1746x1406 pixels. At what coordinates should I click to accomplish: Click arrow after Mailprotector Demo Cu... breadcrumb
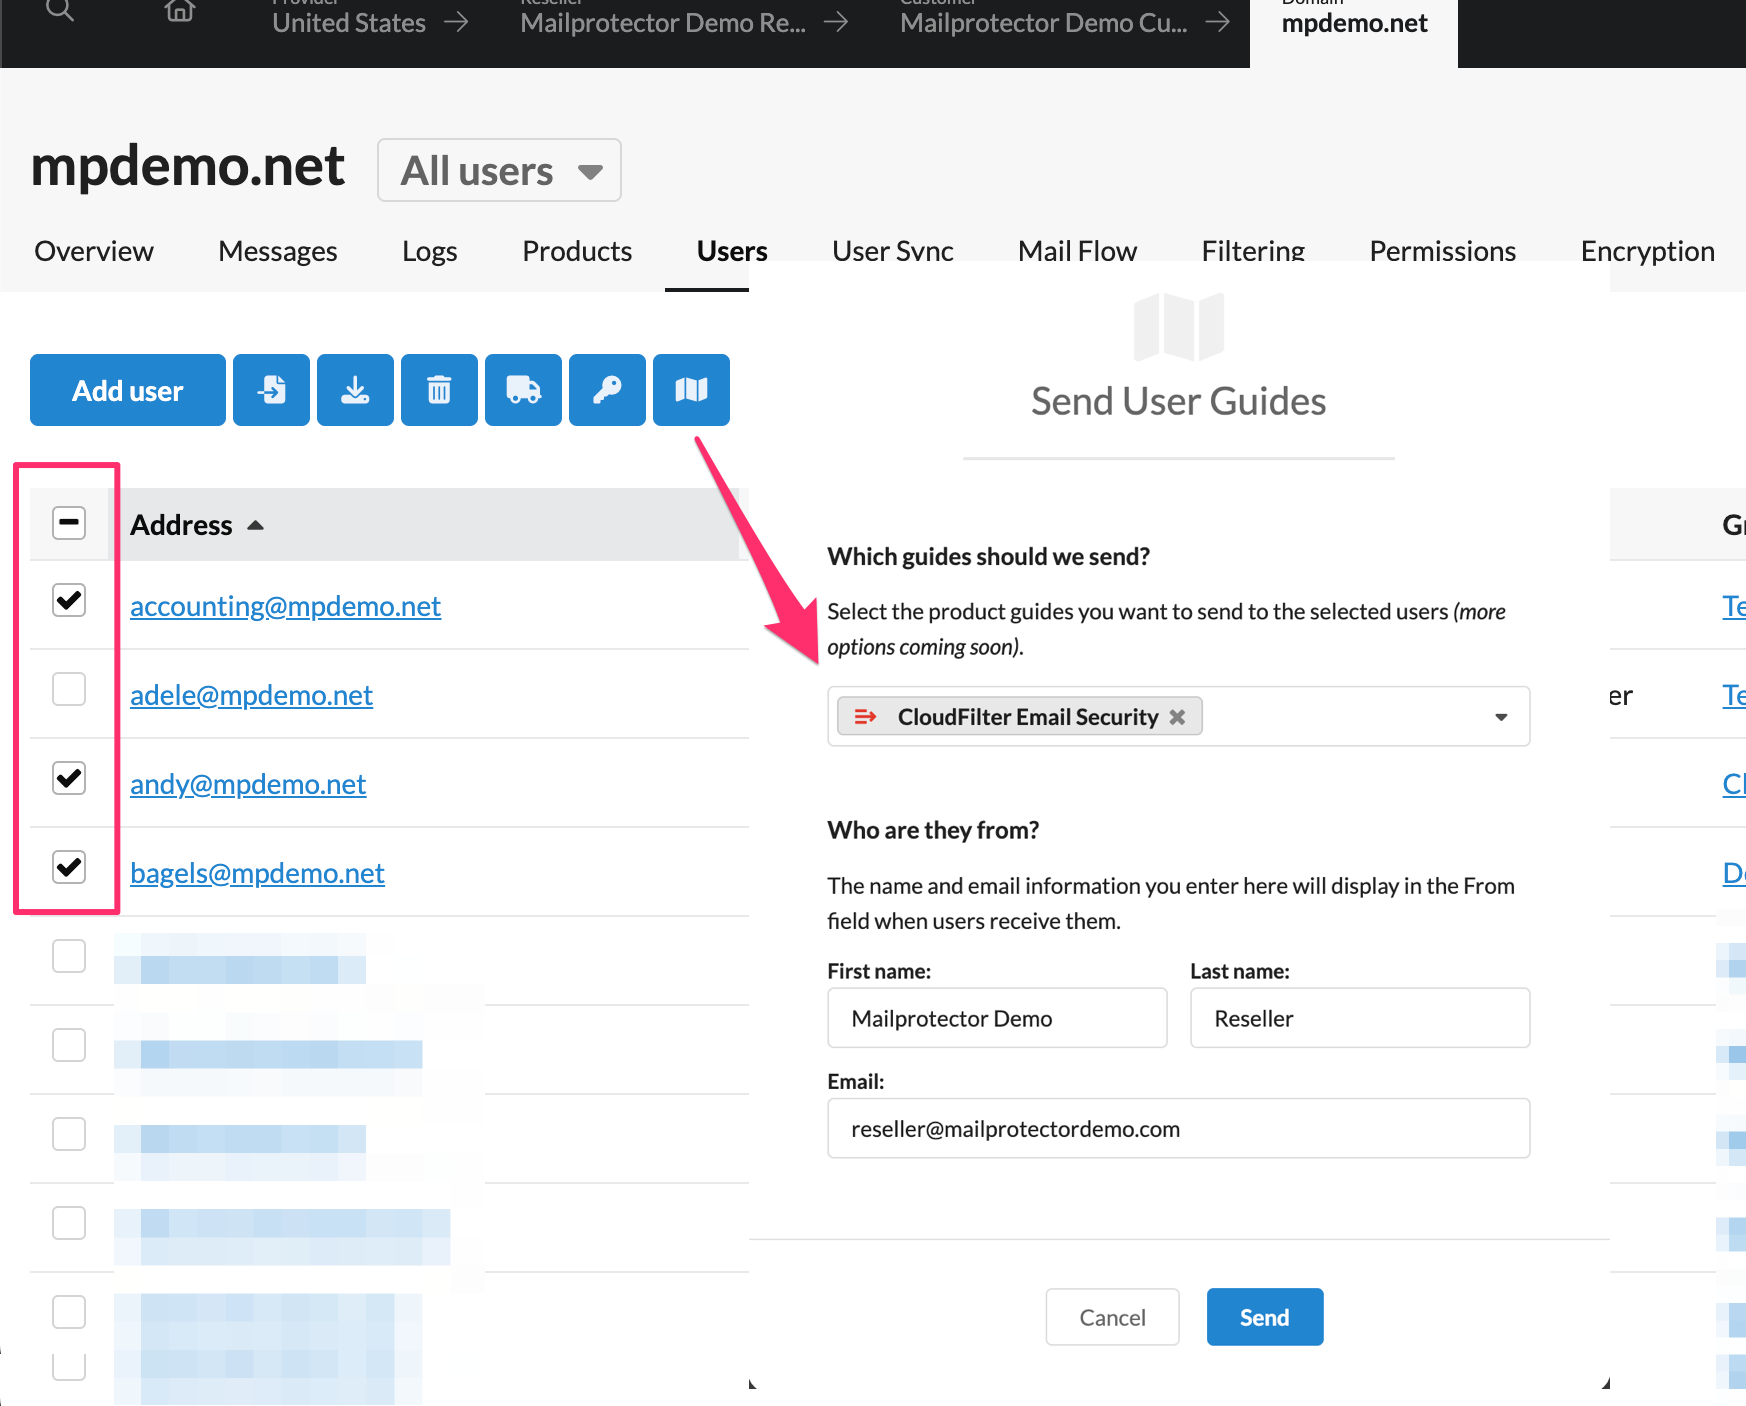(x=1217, y=22)
